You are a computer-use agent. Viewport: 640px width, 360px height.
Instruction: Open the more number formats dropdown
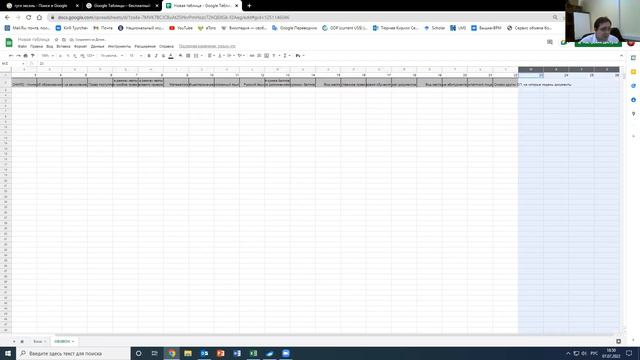pyautogui.click(x=90, y=56)
